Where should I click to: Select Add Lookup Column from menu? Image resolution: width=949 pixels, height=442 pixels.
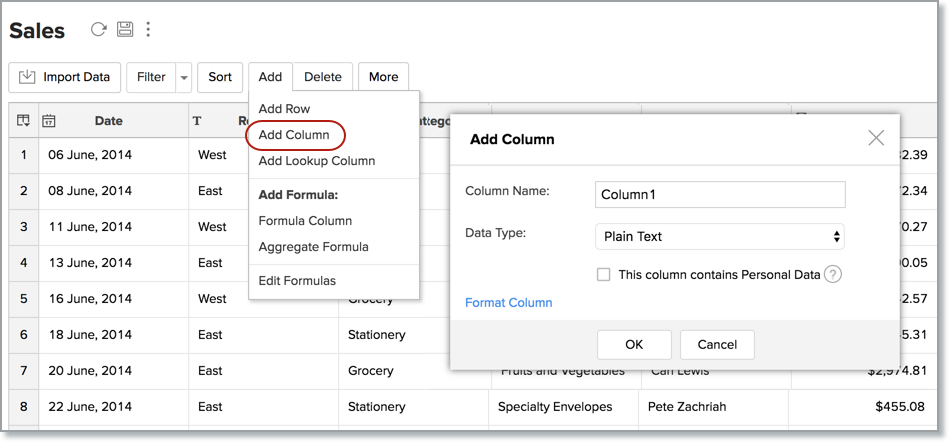tap(316, 161)
